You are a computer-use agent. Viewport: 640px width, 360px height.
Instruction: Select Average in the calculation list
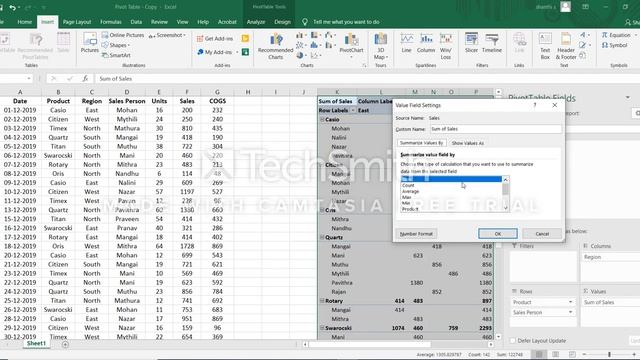coord(451,191)
